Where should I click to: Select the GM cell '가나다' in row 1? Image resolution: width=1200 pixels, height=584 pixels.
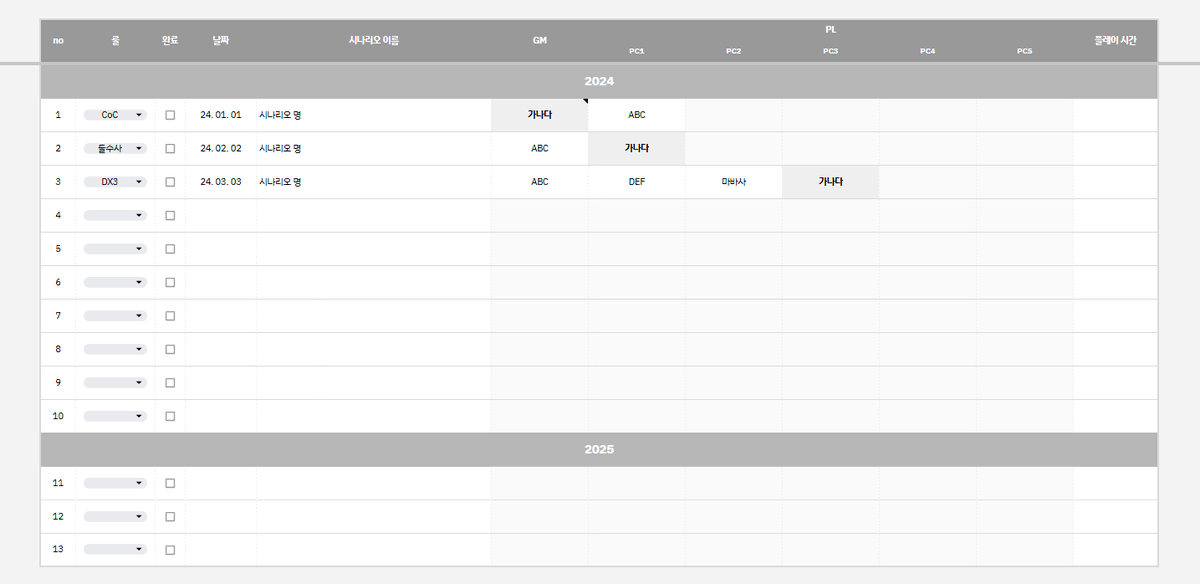pyautogui.click(x=540, y=115)
